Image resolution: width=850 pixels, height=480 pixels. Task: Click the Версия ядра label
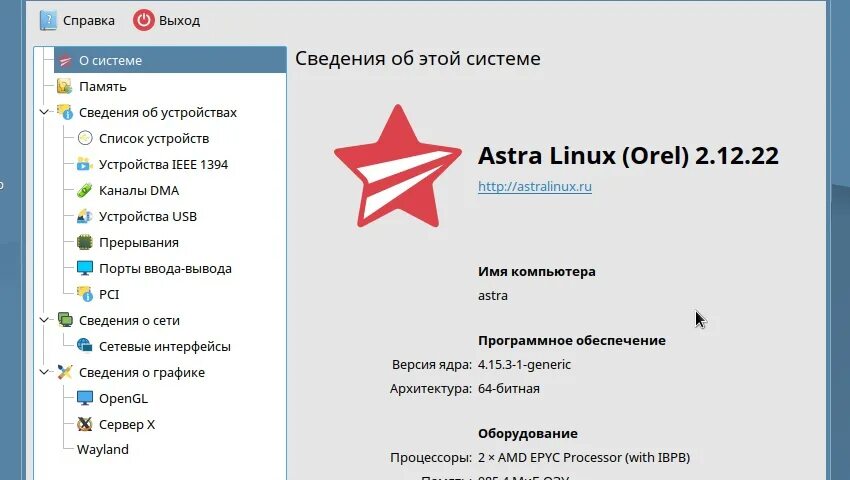tap(432, 364)
